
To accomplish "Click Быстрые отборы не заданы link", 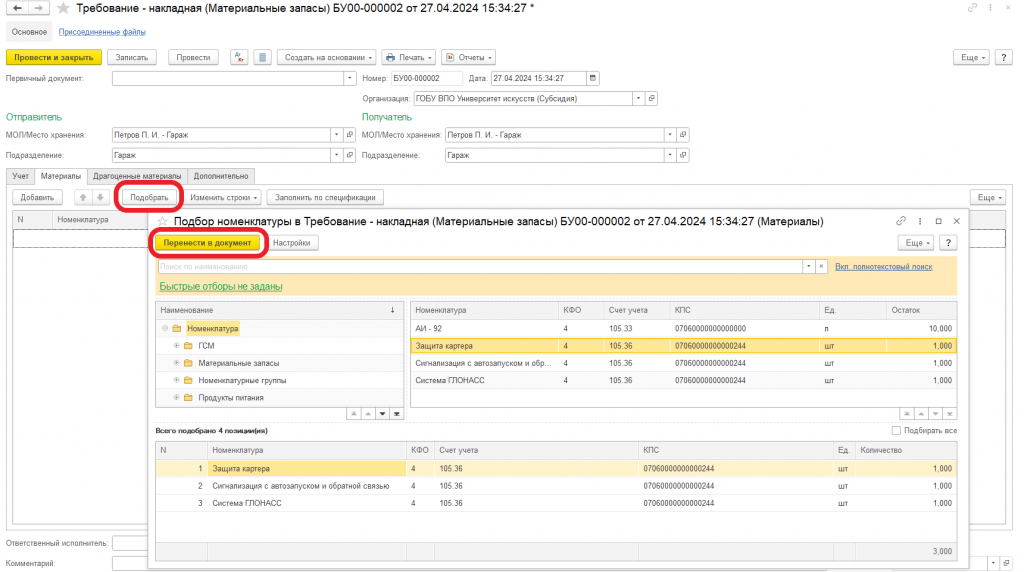I will [221, 287].
